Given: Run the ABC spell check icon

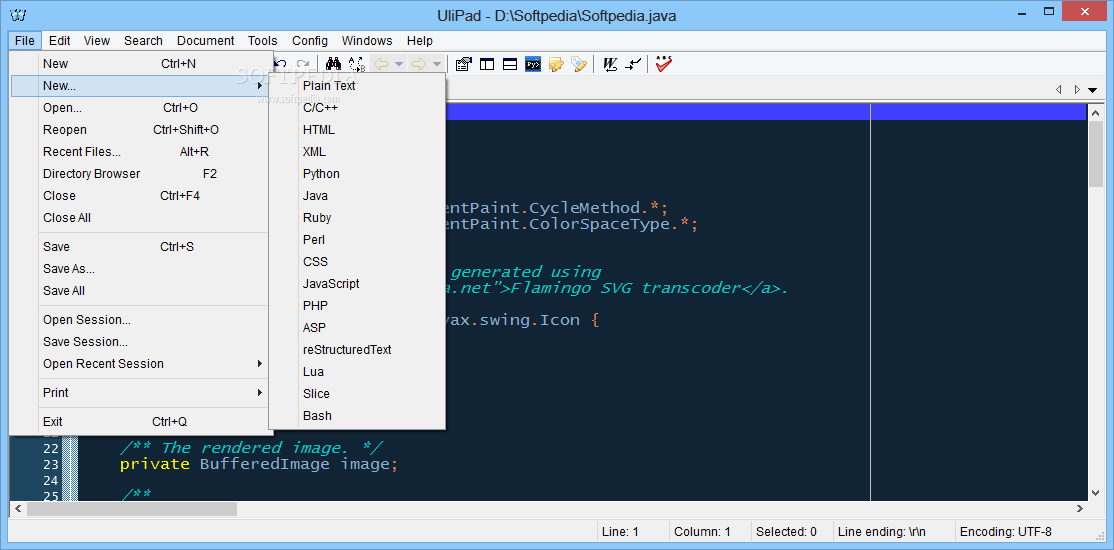Looking at the screenshot, I should (664, 64).
